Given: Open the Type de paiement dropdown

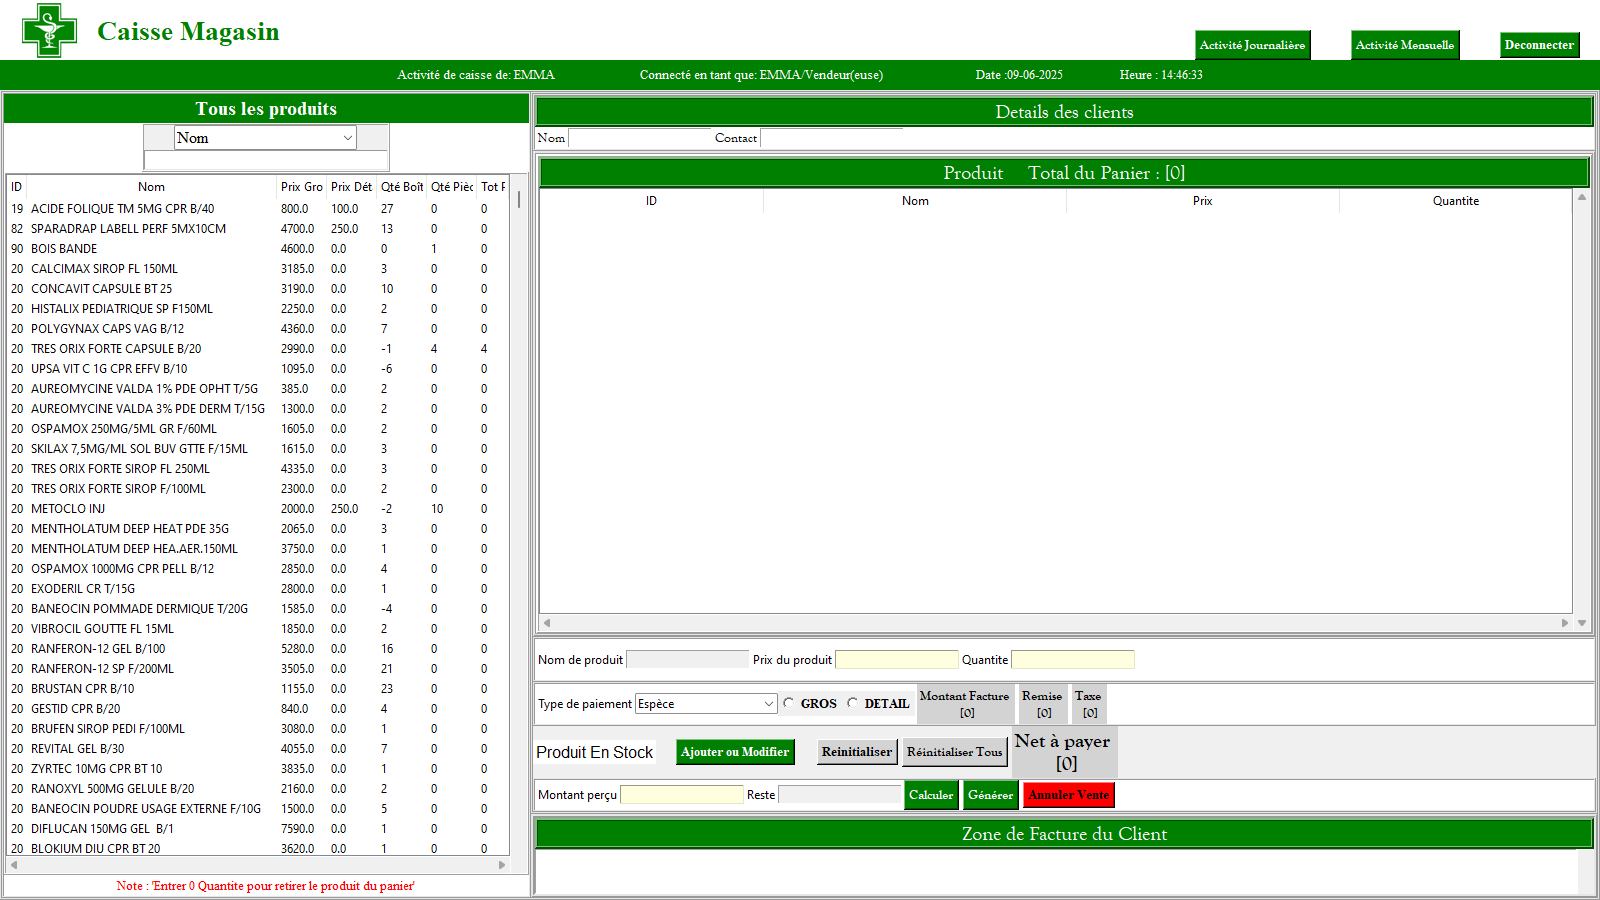Looking at the screenshot, I should (766, 703).
